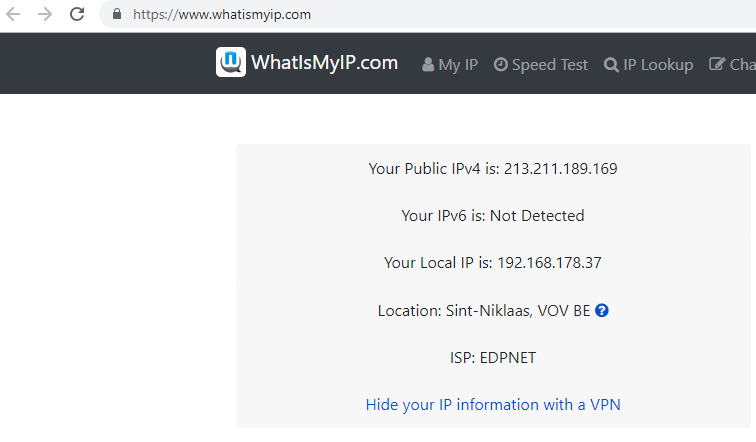Click the clock icon beside Speed Test
756x442 pixels.
(x=501, y=64)
